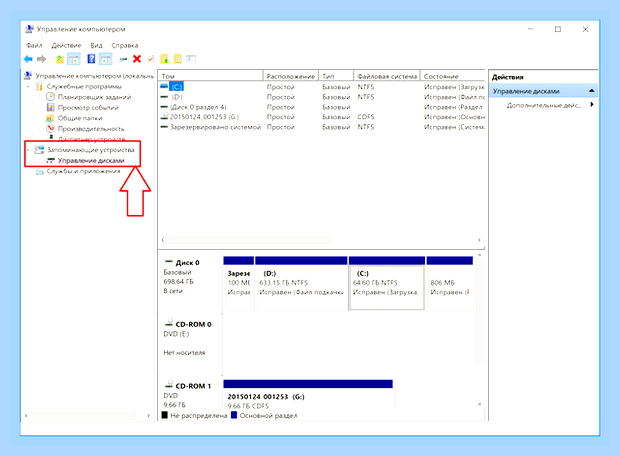Select the (D:) volume row
620x456 pixels.
322,96
